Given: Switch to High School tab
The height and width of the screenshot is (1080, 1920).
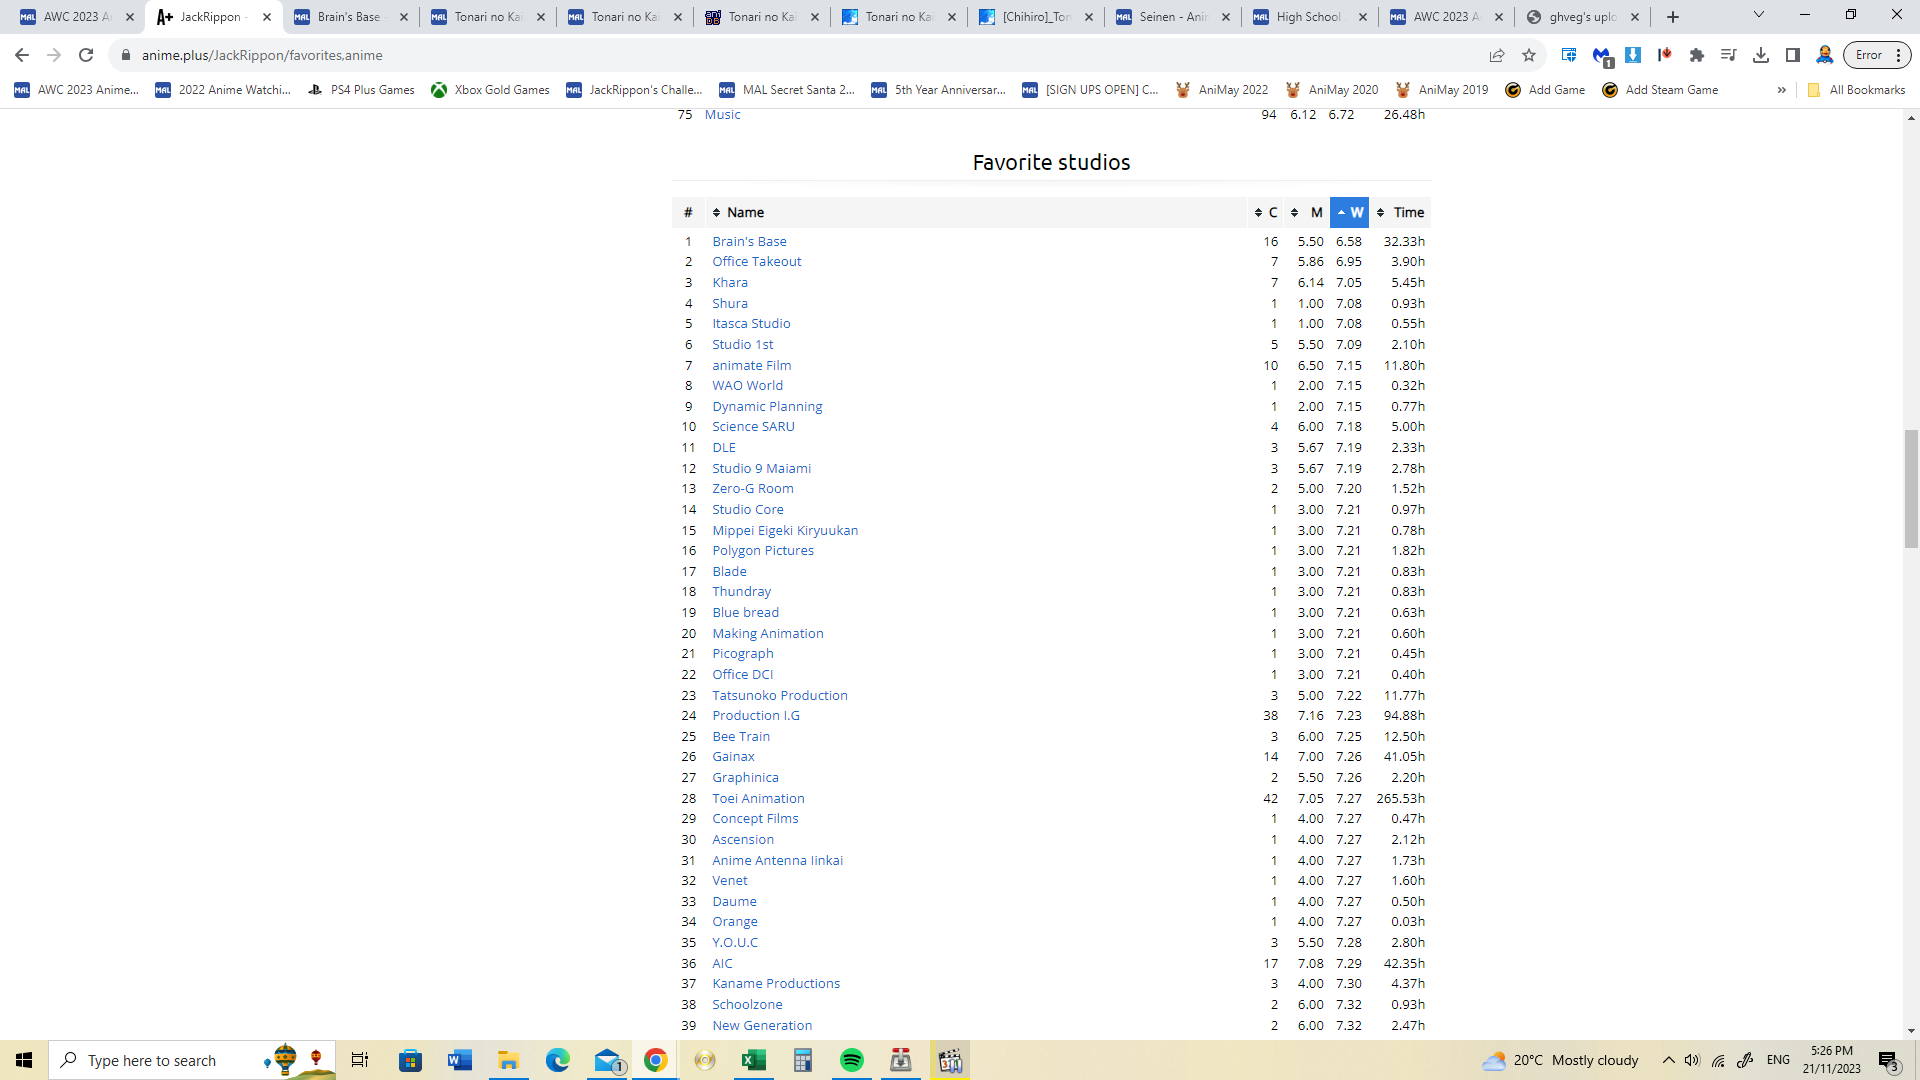Looking at the screenshot, I should (x=1308, y=17).
